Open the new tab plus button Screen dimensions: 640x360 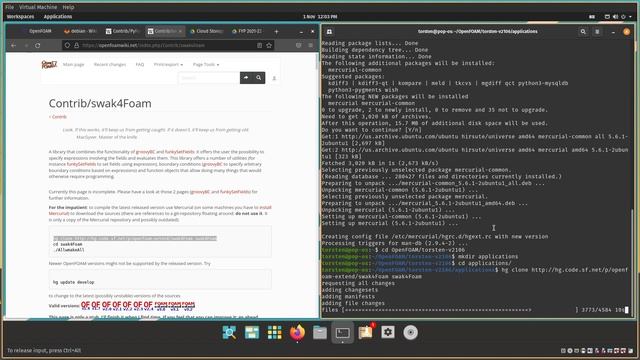tap(276, 31)
